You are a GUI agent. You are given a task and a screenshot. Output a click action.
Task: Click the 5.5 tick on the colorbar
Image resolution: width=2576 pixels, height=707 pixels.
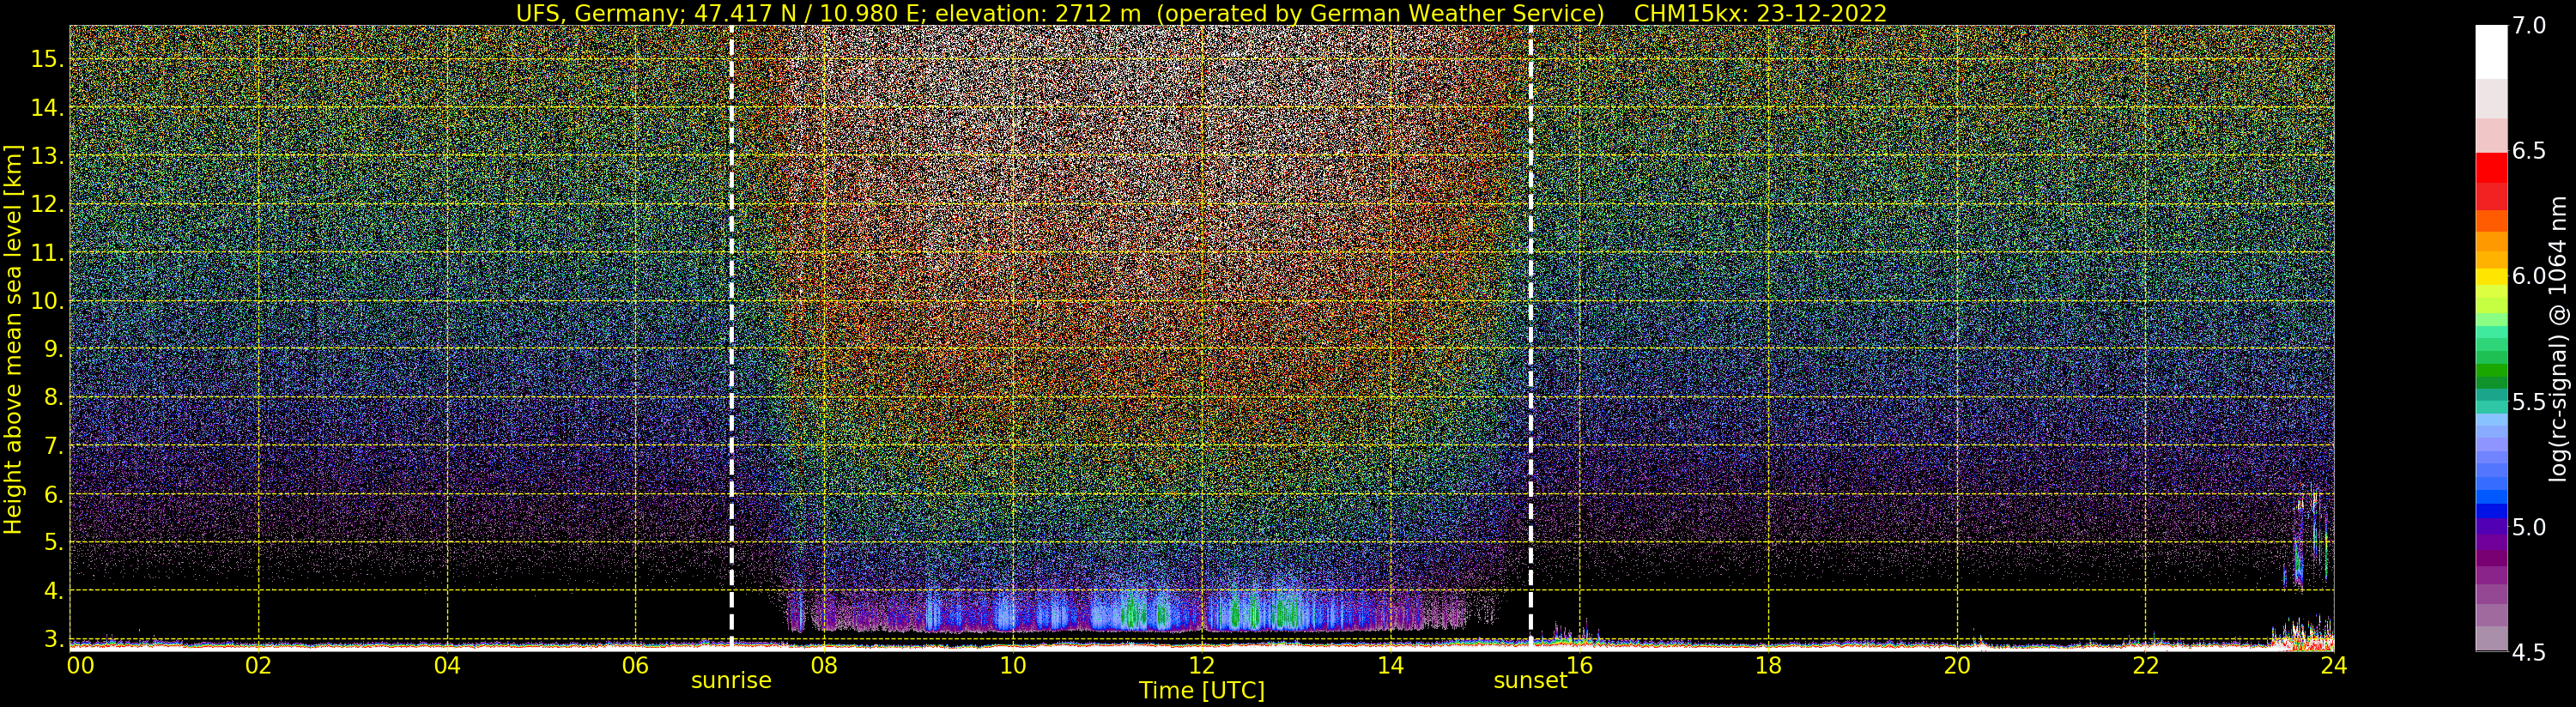(x=2529, y=402)
